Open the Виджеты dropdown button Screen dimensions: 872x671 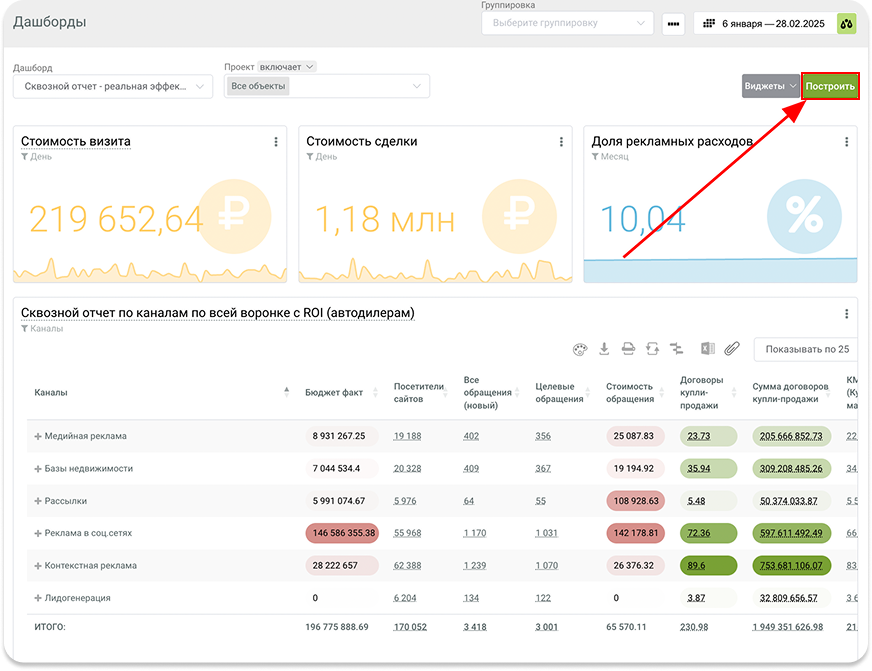[x=770, y=86]
